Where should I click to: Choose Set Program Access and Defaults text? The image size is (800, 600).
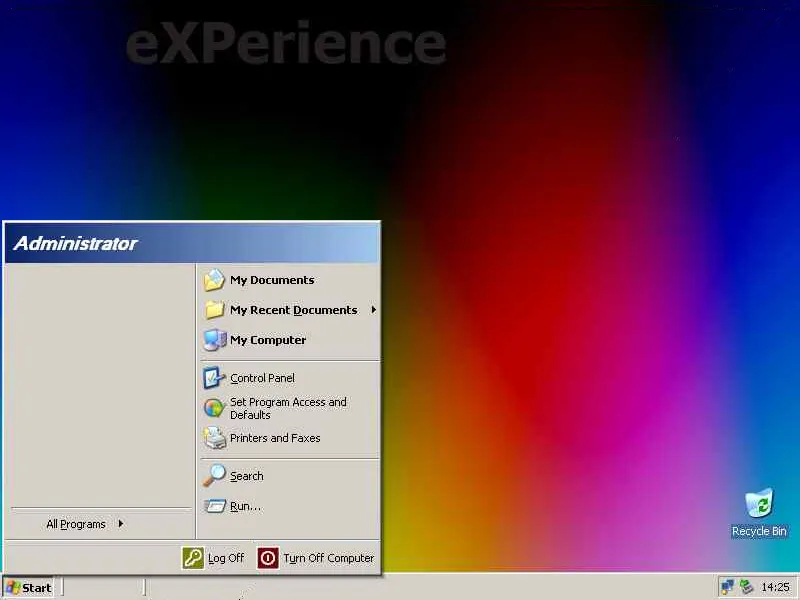click(x=288, y=408)
